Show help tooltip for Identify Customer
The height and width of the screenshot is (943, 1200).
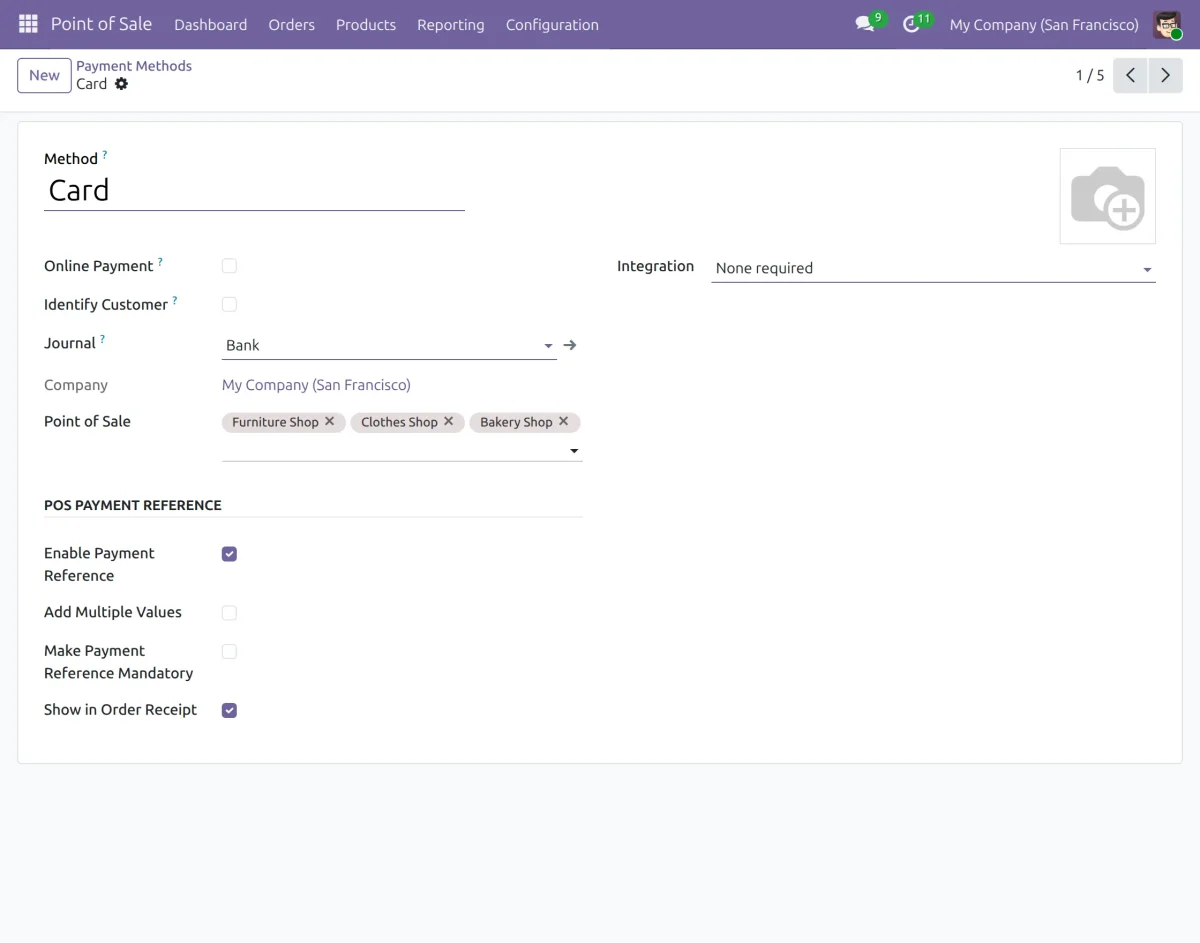pos(175,300)
